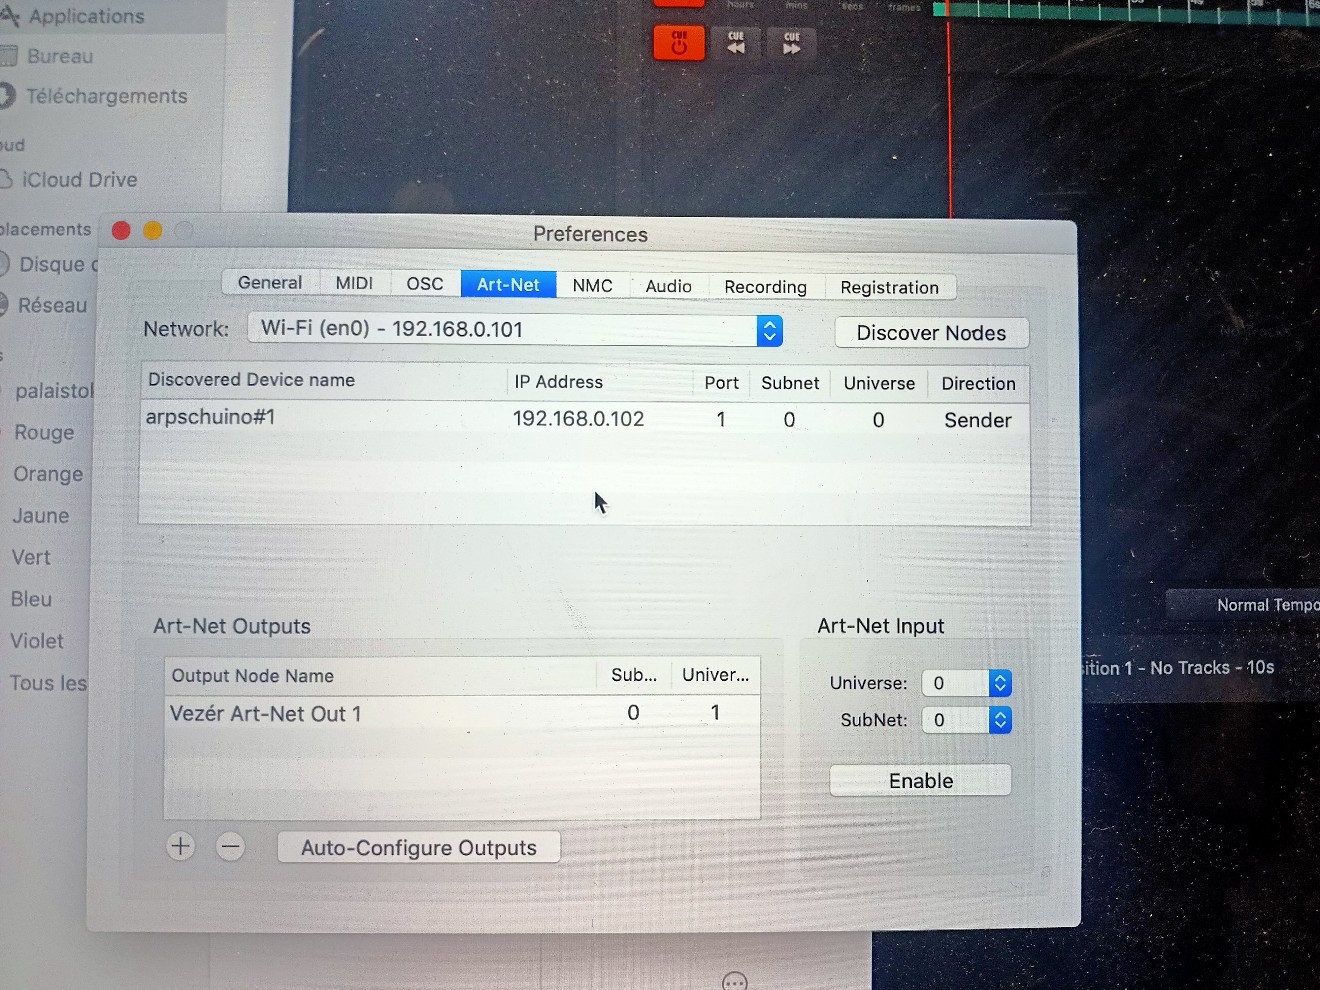
Task: Select the Violet tag in Finder sidebar
Action: 37,641
